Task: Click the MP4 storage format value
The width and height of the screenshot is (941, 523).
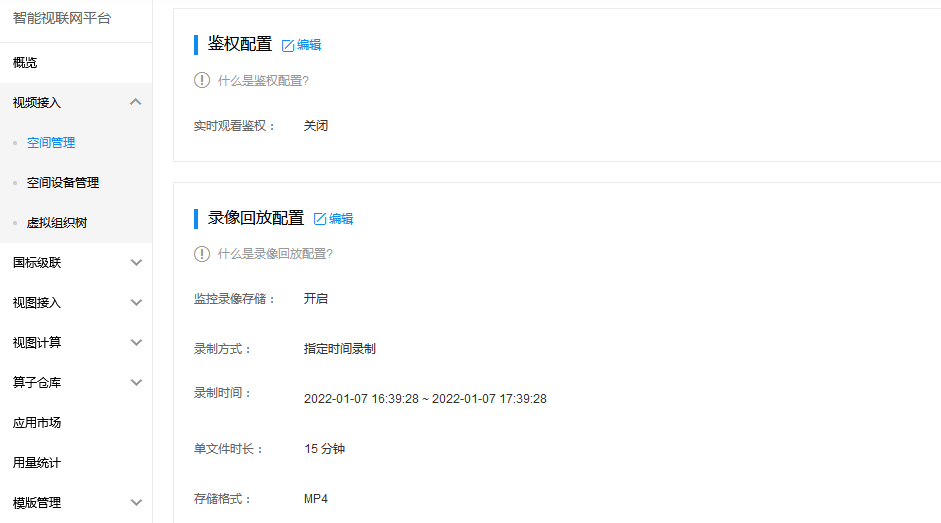Action: pos(316,499)
